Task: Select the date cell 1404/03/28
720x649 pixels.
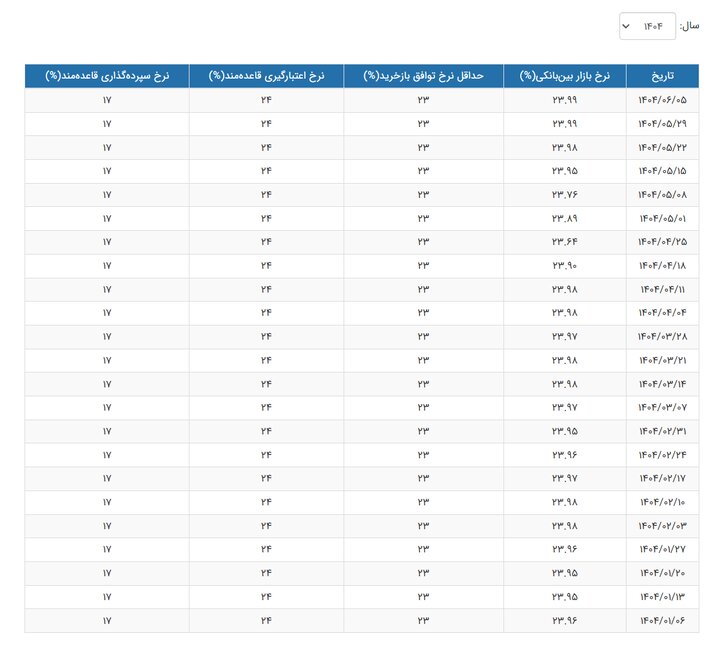Action: (x=663, y=337)
